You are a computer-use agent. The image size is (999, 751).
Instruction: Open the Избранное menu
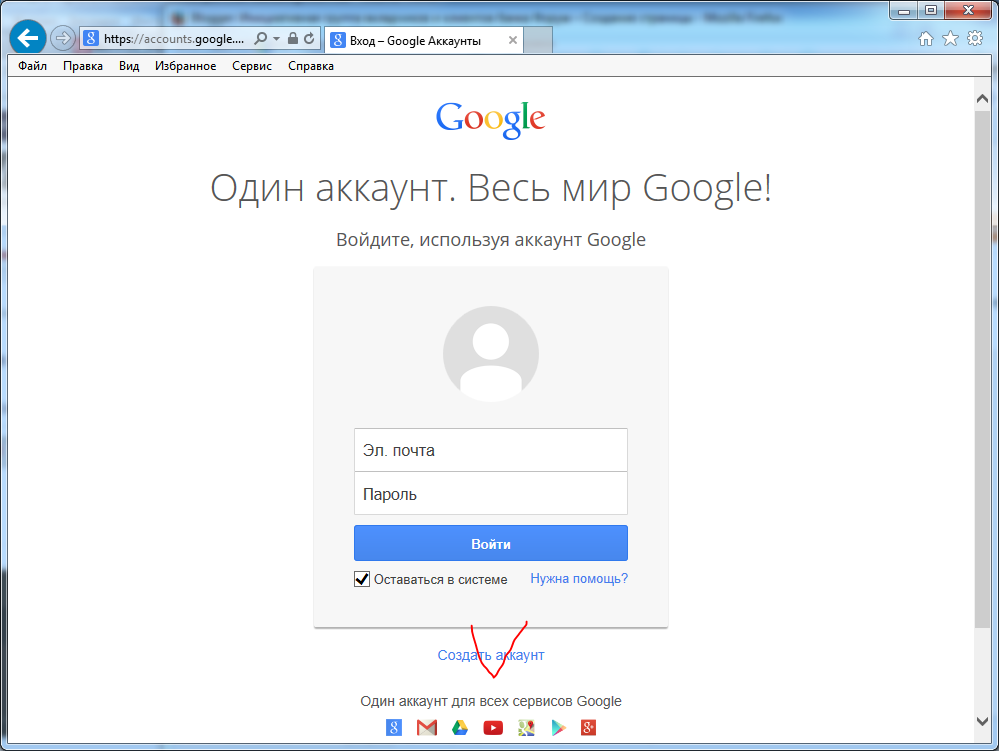click(x=185, y=66)
